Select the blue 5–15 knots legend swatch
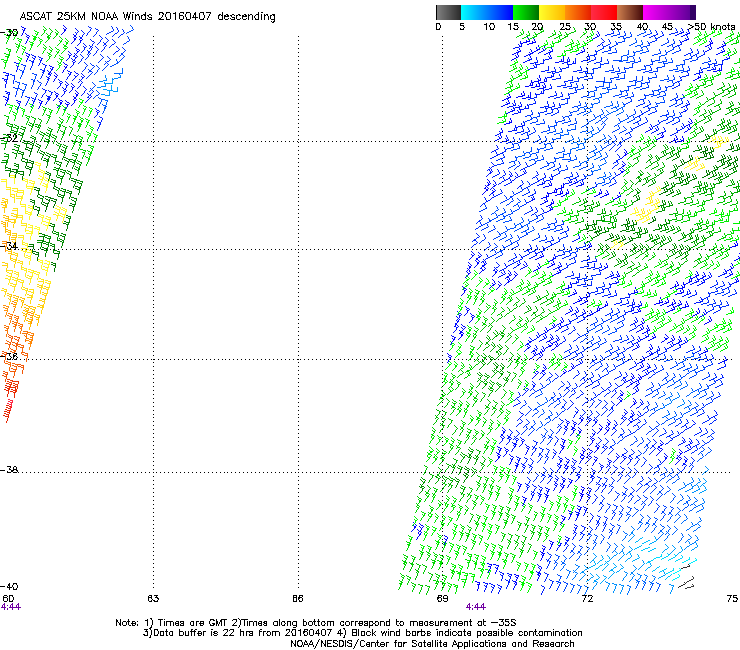The height and width of the screenshot is (650, 740). click(487, 12)
